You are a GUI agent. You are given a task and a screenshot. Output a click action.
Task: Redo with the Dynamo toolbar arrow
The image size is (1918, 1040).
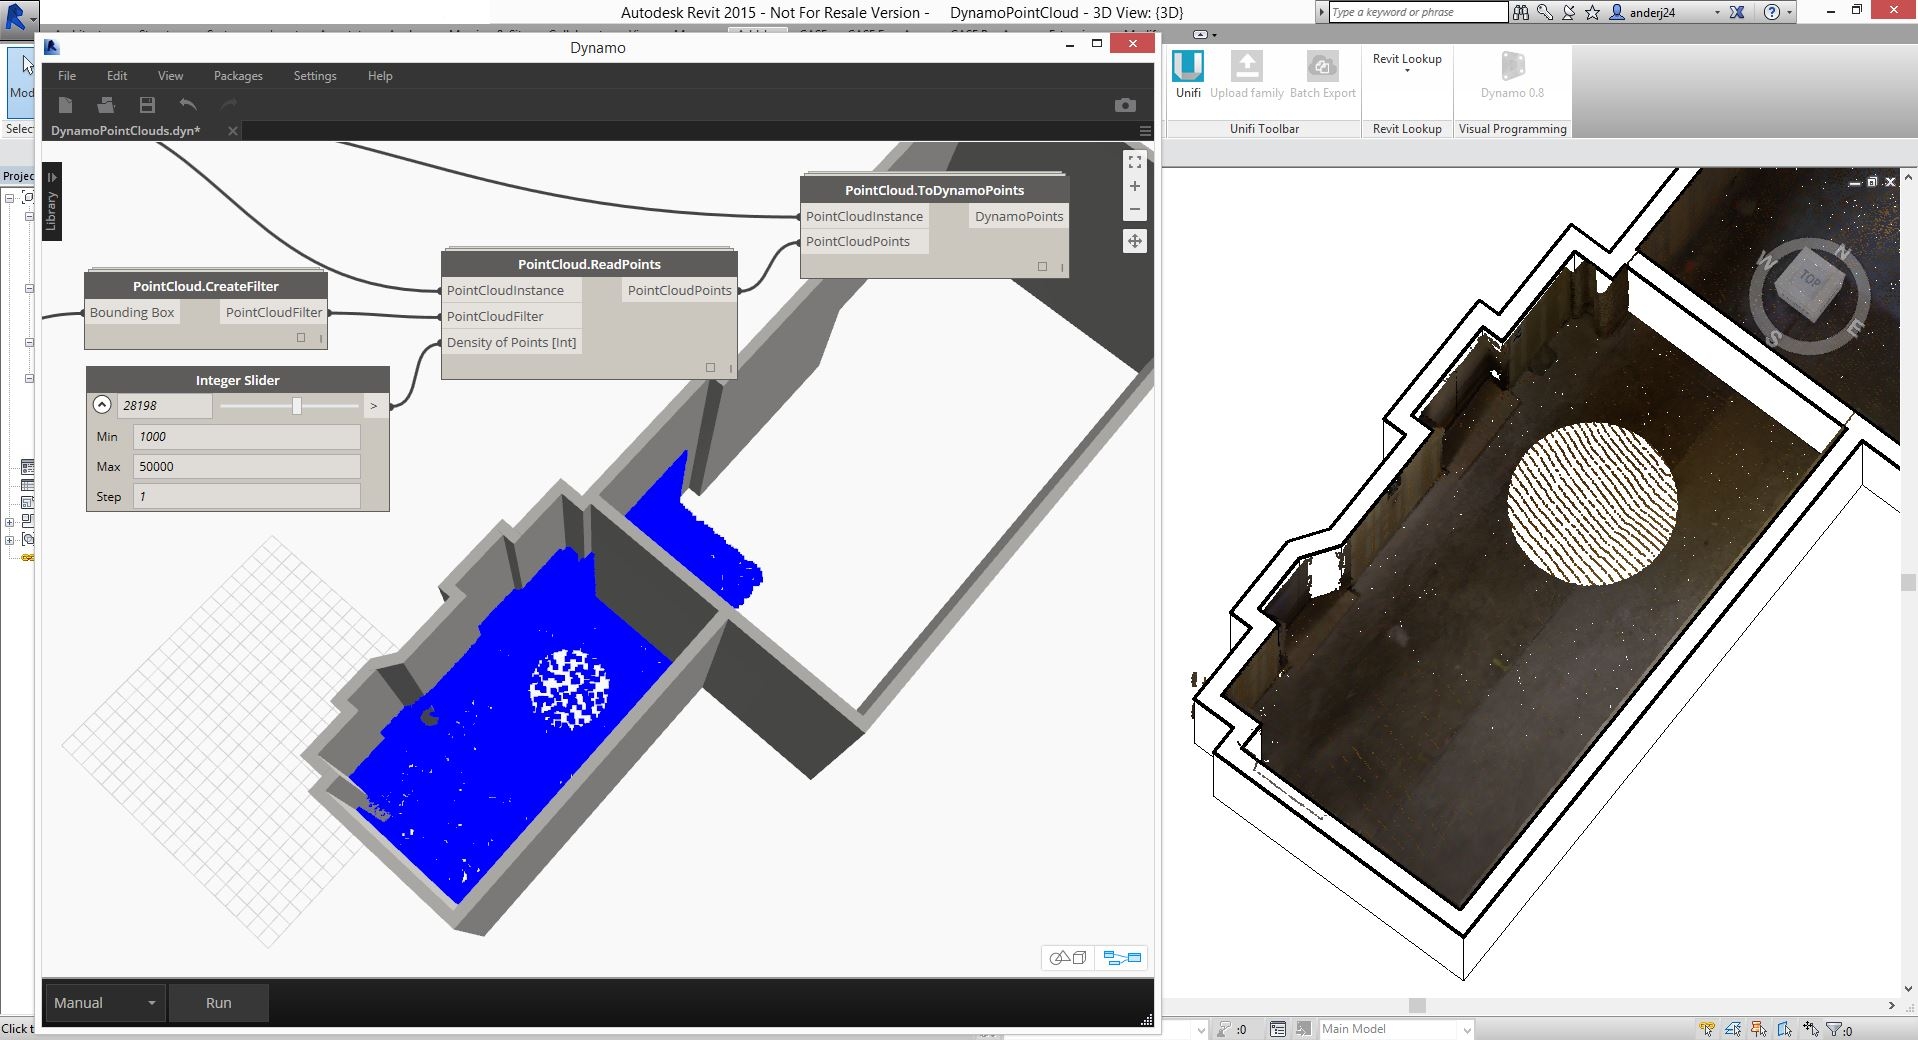[229, 105]
